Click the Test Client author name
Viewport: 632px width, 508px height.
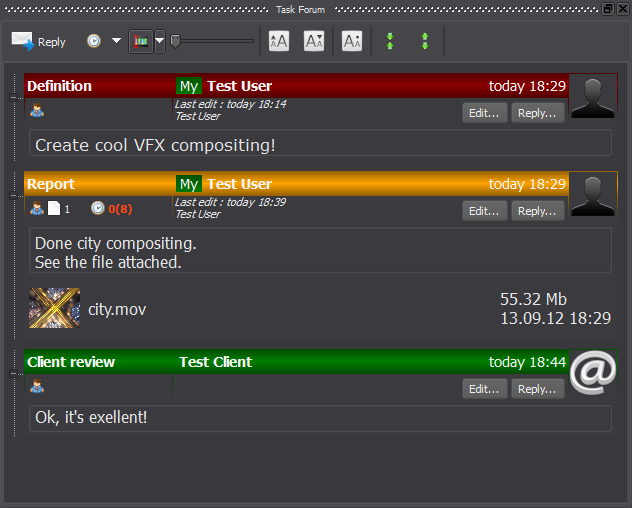point(216,362)
